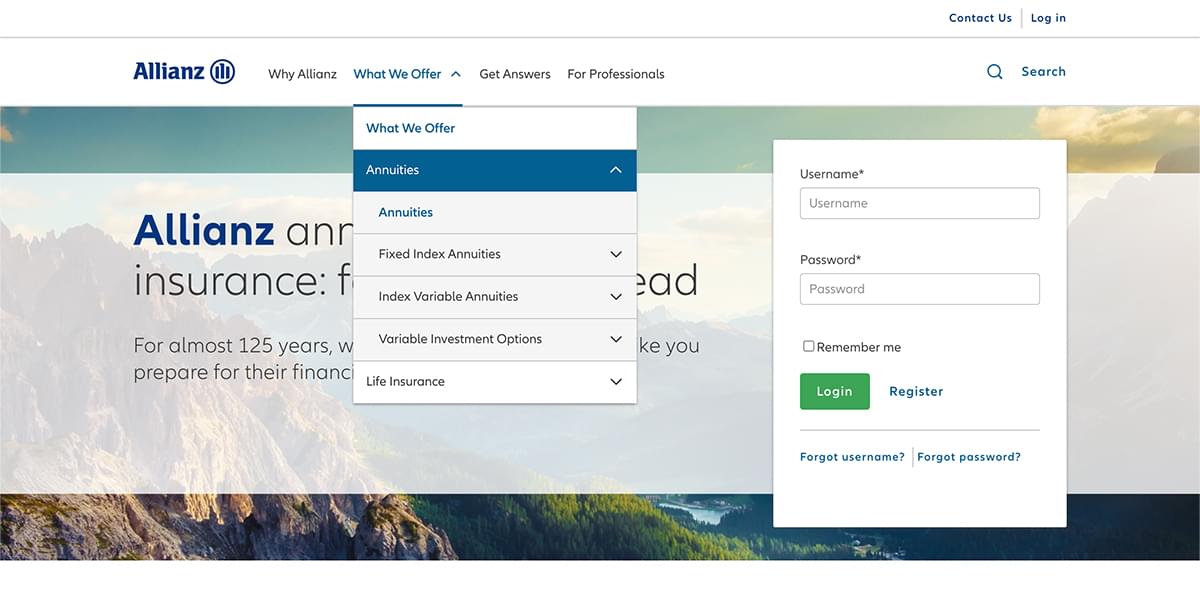Click the Log in link
The image size is (1200, 608).
[x=1048, y=18]
